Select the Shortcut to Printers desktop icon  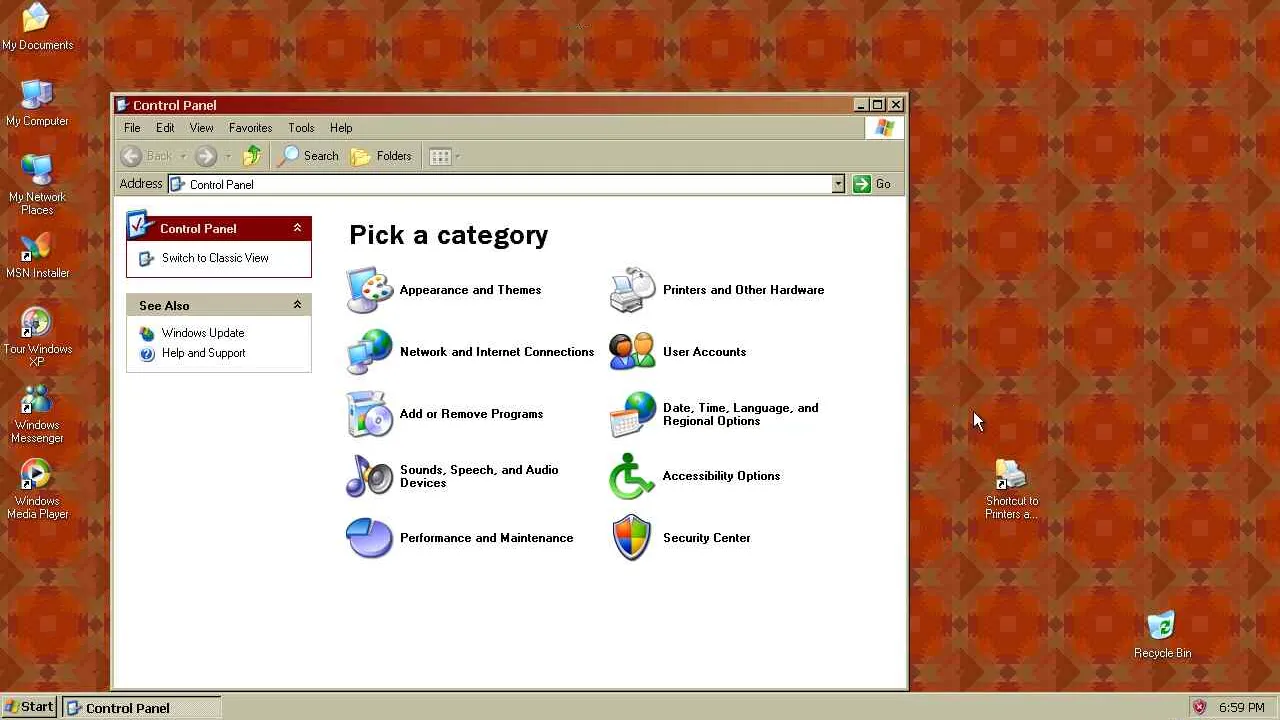1011,489
